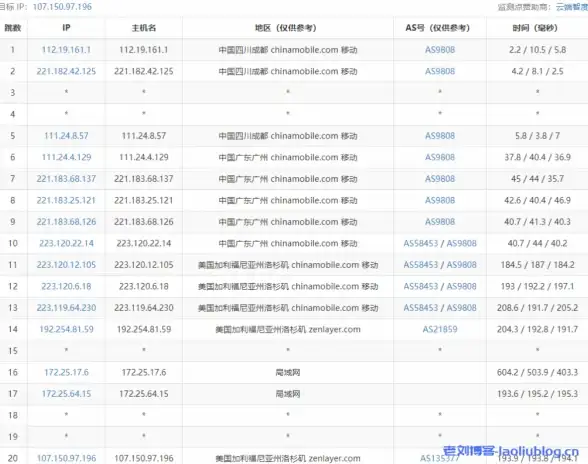Select time cell 184.5 / 187 / 184.2
The width and height of the screenshot is (588, 464).
[537, 265]
